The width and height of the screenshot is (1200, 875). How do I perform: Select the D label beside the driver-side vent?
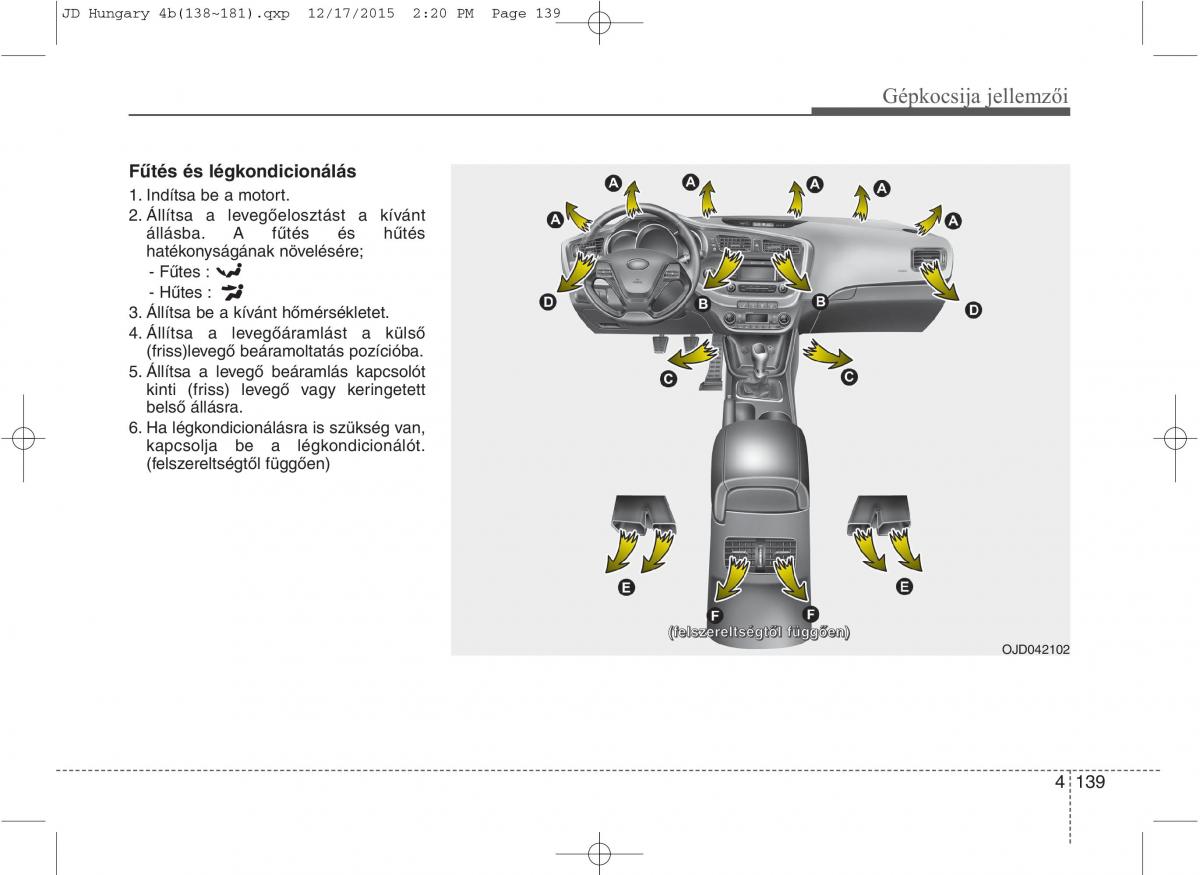click(x=548, y=302)
